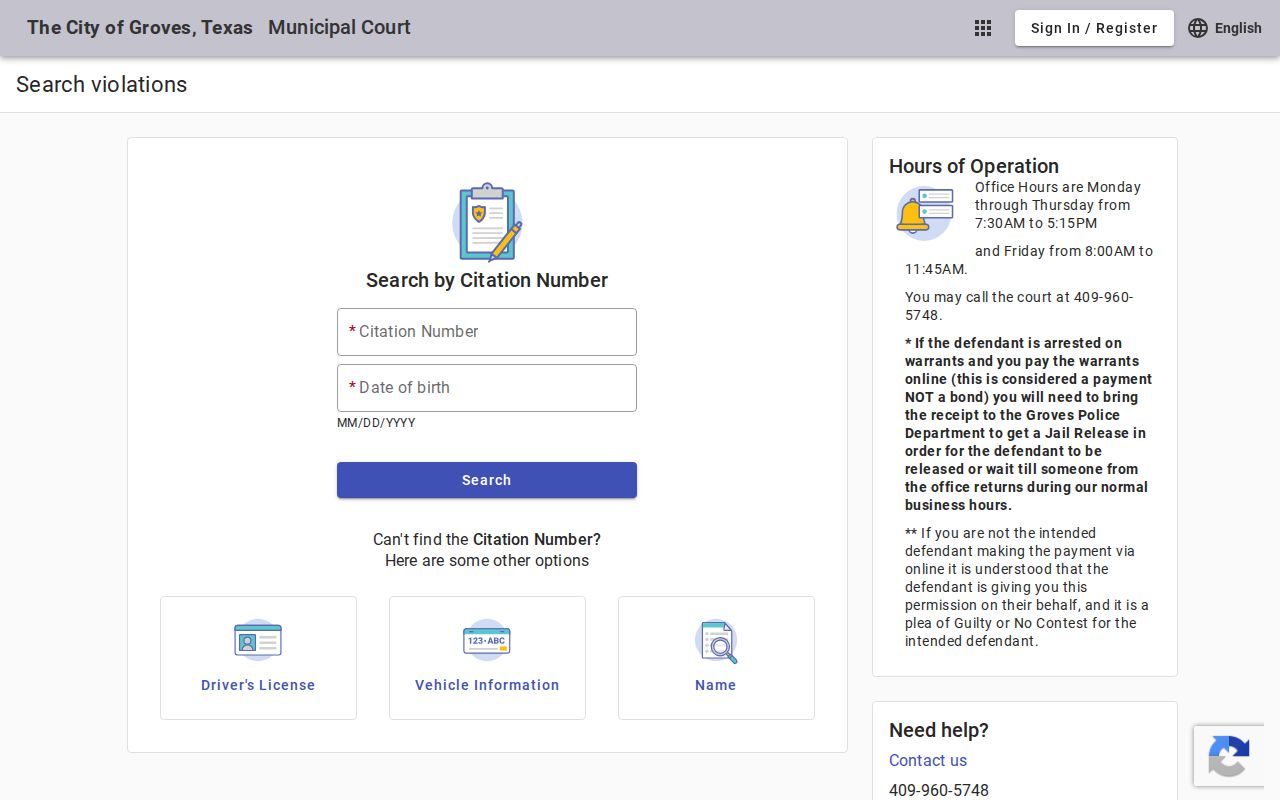Click the Need help? heading
Screen dimensions: 1280x800
(939, 730)
